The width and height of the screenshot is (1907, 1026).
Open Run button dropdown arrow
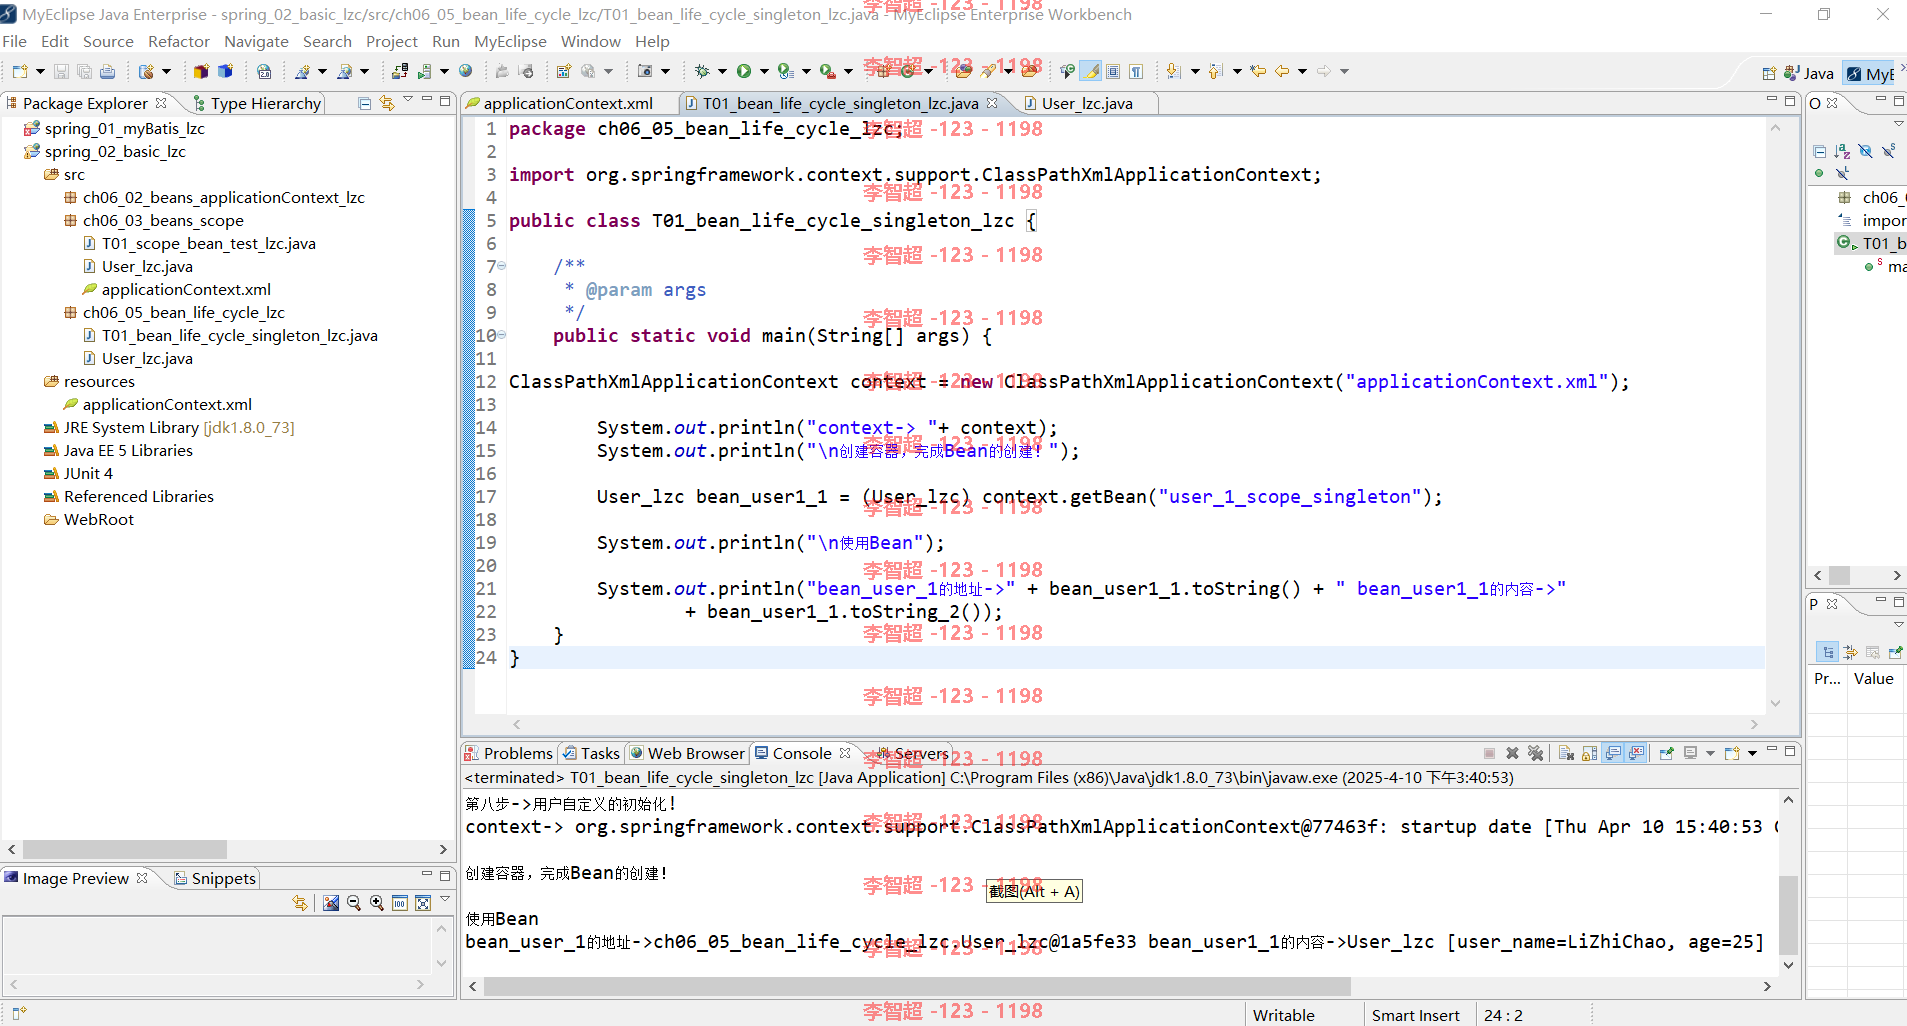pyautogui.click(x=764, y=71)
